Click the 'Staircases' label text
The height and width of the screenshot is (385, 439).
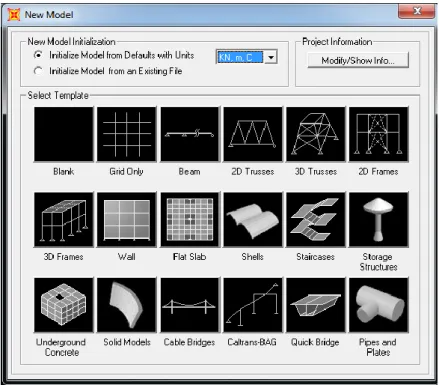(315, 257)
